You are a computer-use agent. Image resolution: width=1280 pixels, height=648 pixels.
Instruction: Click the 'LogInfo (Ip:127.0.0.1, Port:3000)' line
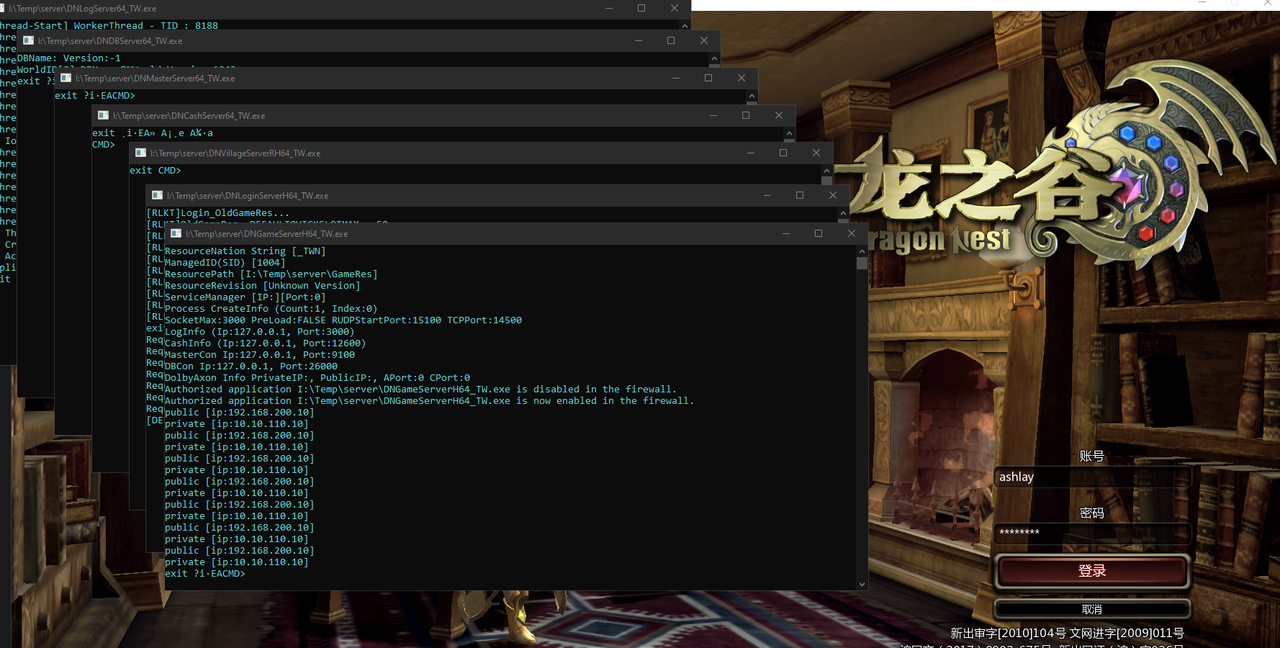pos(260,332)
